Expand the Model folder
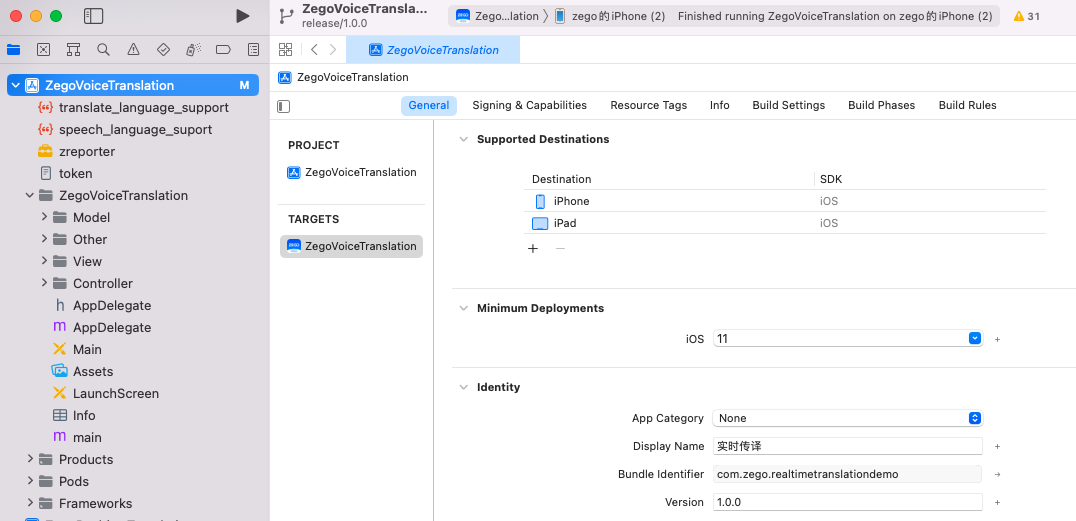1076x521 pixels. [x=44, y=218]
